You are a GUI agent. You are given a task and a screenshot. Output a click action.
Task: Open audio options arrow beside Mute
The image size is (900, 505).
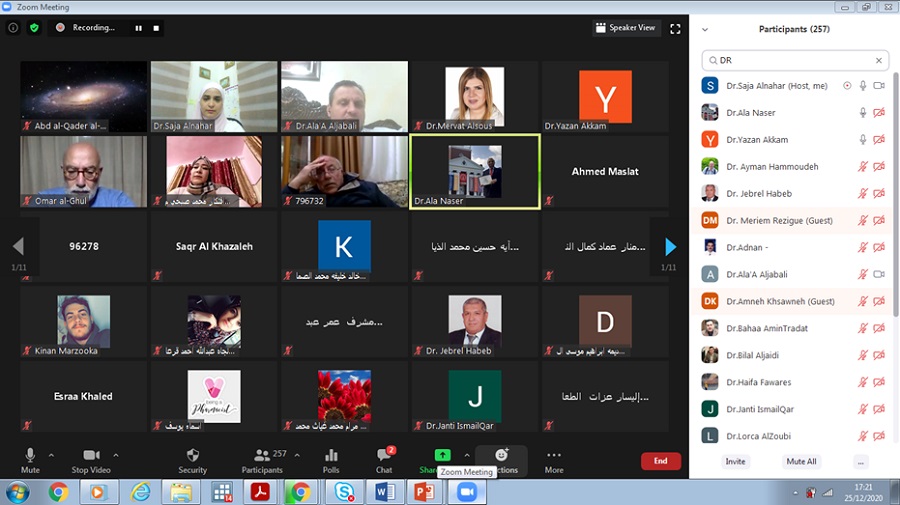[x=51, y=455]
